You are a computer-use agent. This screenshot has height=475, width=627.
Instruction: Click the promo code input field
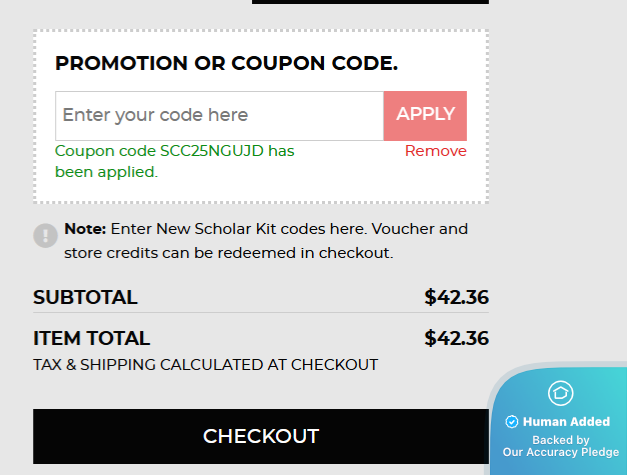click(x=219, y=116)
